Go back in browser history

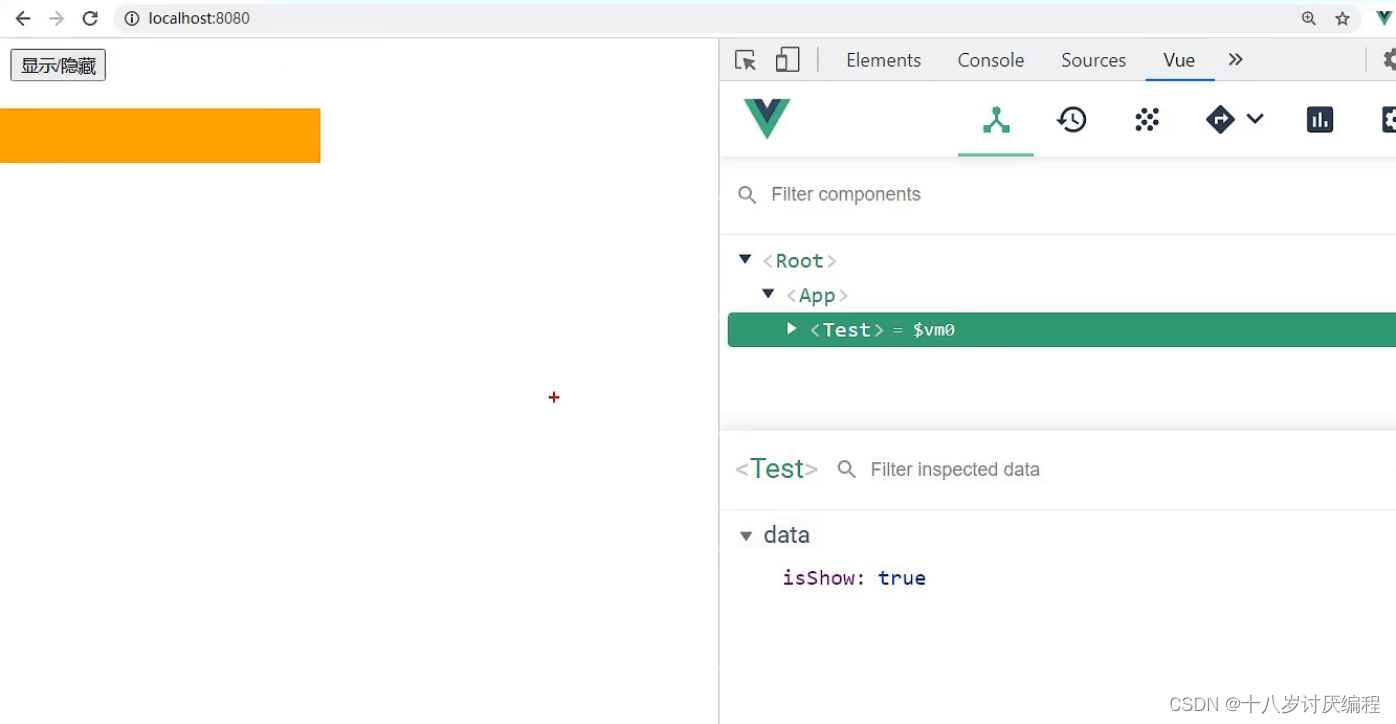click(x=23, y=18)
